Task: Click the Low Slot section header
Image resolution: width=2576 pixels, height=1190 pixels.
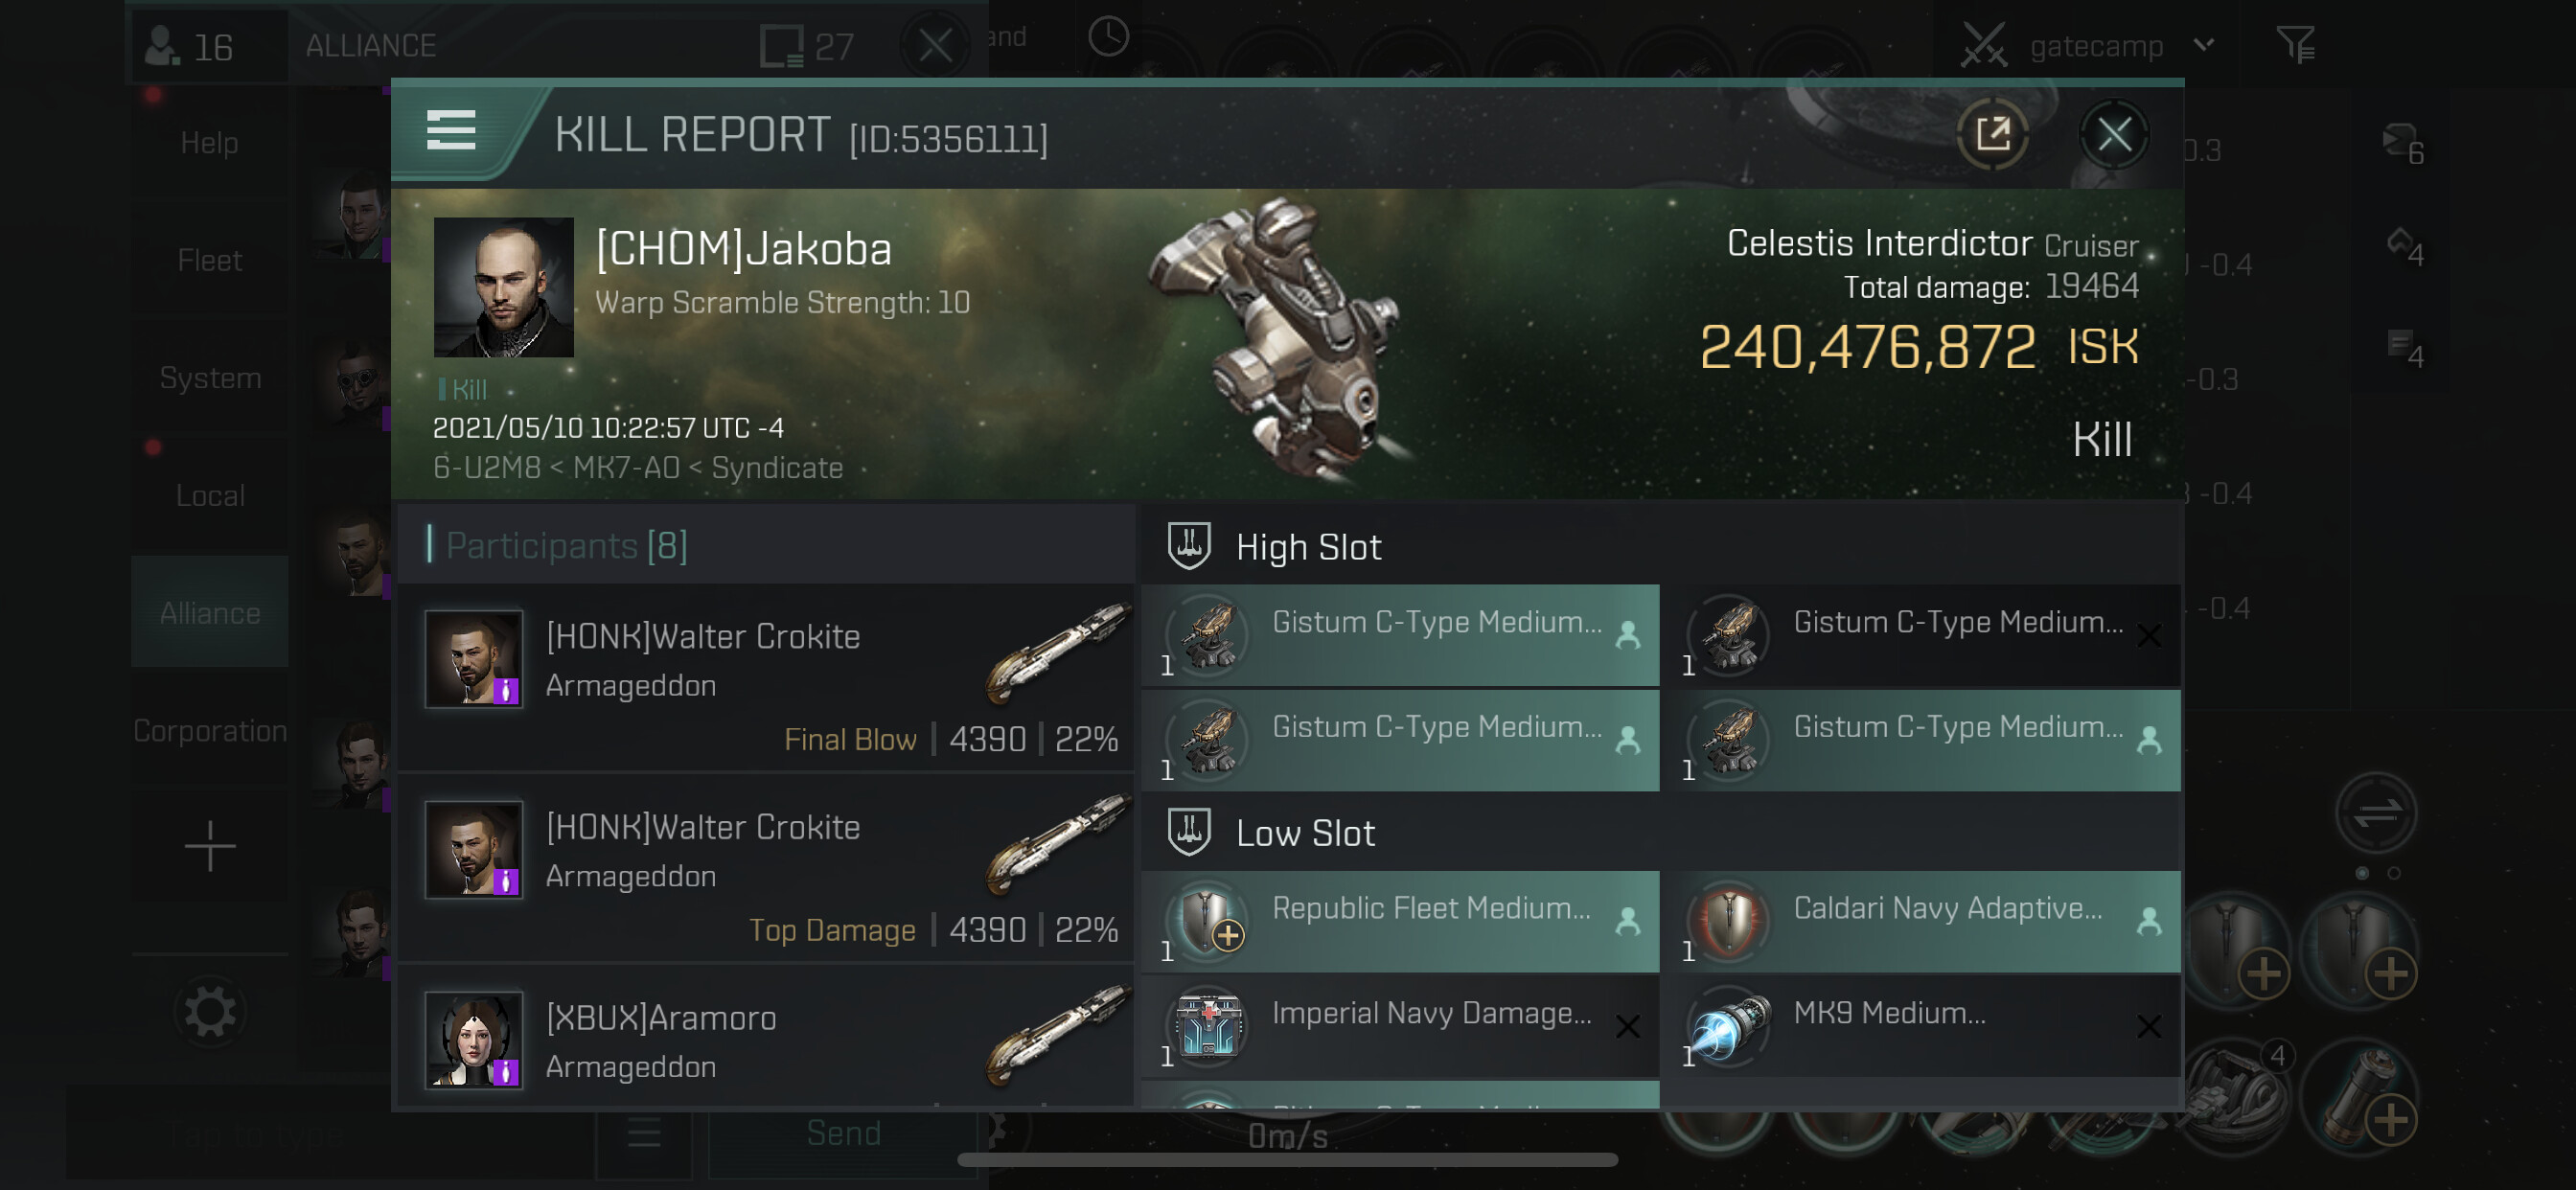Action: (x=1305, y=833)
